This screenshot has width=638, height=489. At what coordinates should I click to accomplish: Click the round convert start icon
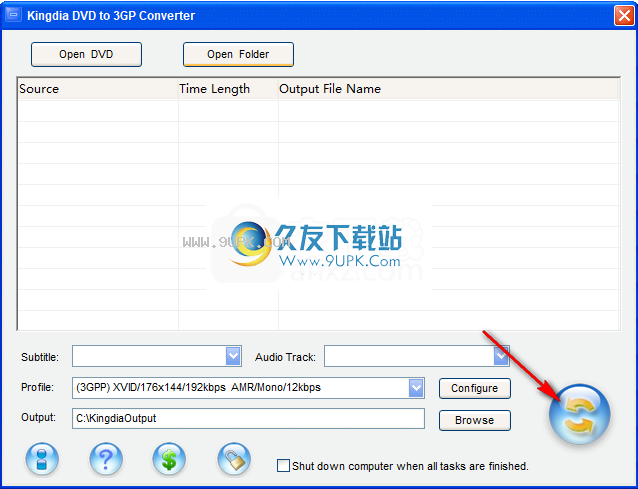point(579,414)
